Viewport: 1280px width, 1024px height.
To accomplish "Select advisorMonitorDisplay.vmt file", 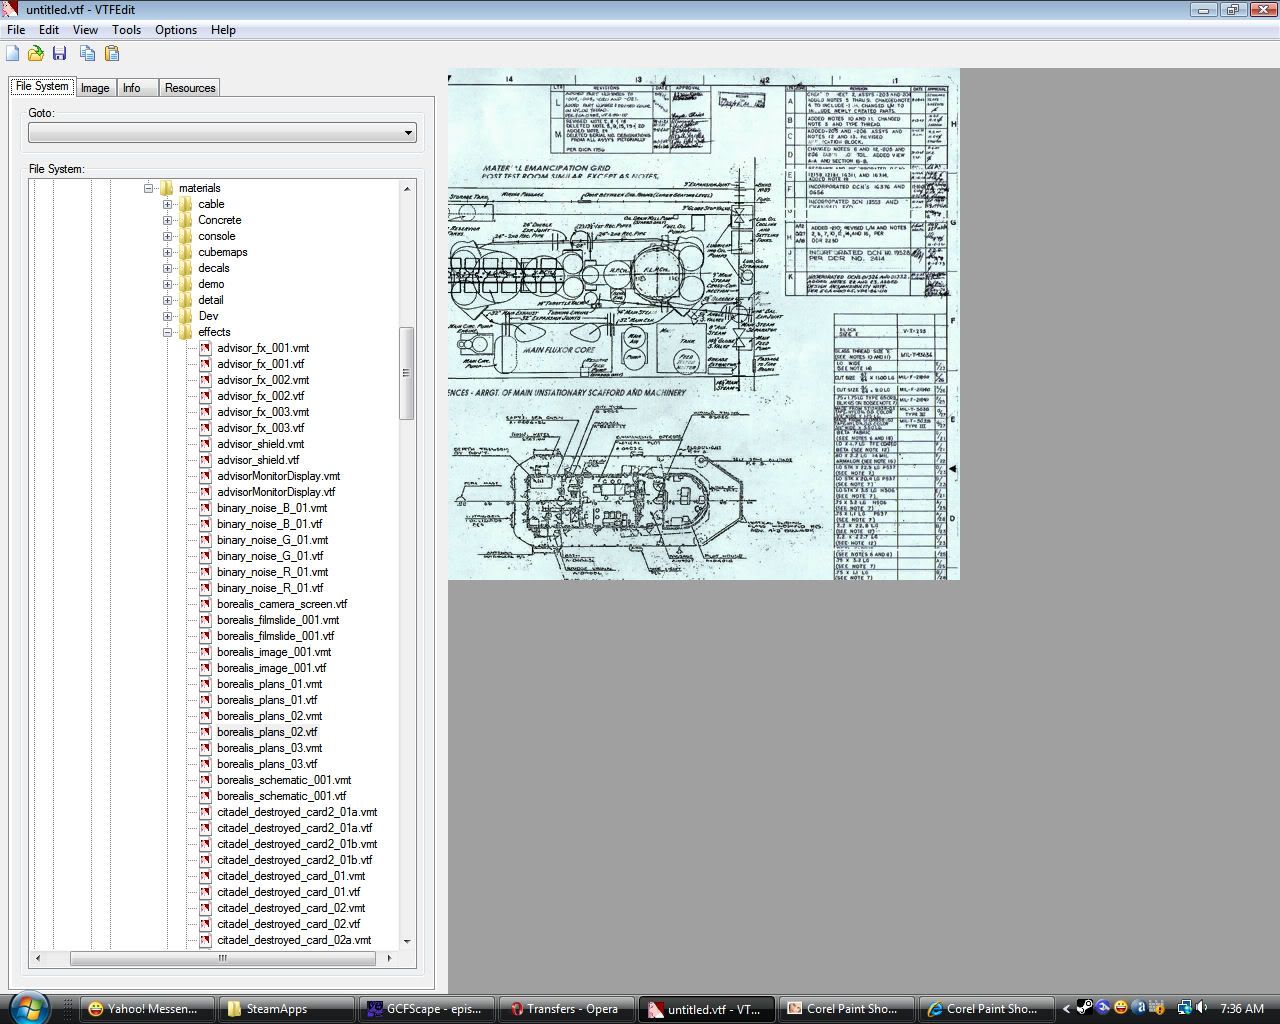I will pos(278,476).
